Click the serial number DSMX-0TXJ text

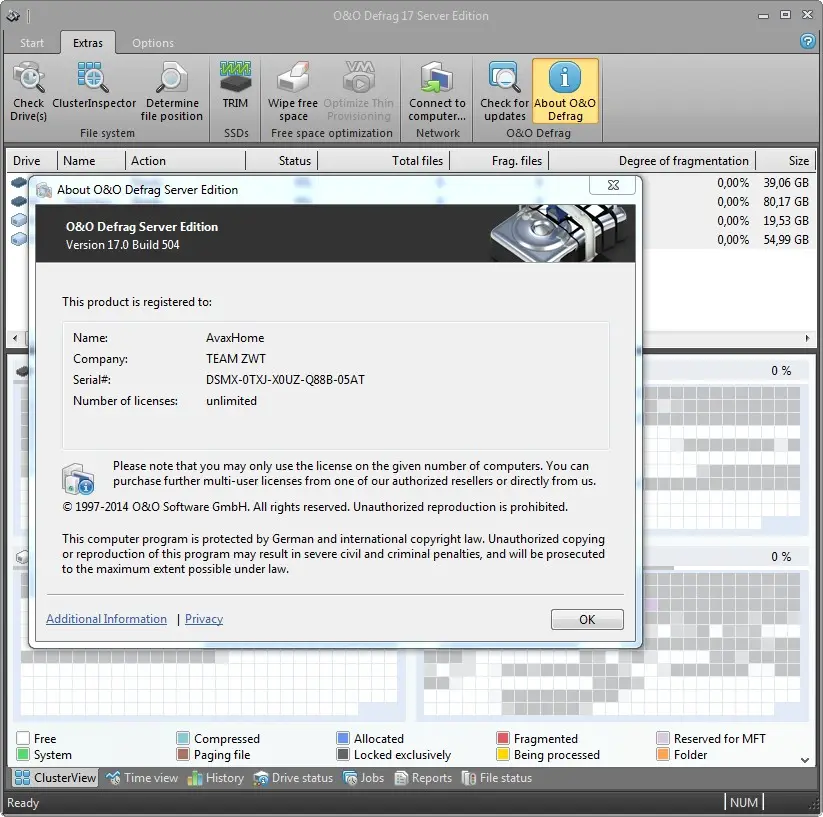(x=285, y=379)
